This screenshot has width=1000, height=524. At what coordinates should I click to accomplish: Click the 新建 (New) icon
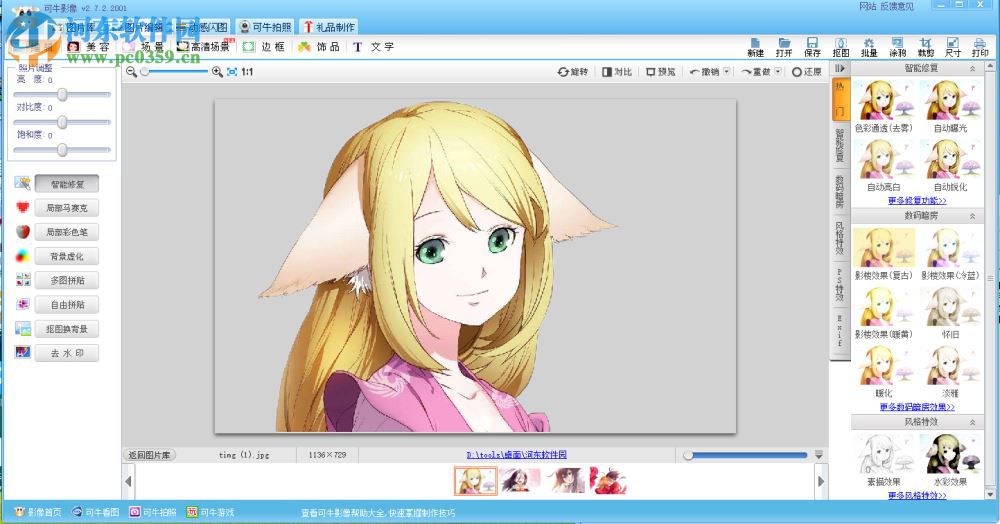pyautogui.click(x=755, y=46)
